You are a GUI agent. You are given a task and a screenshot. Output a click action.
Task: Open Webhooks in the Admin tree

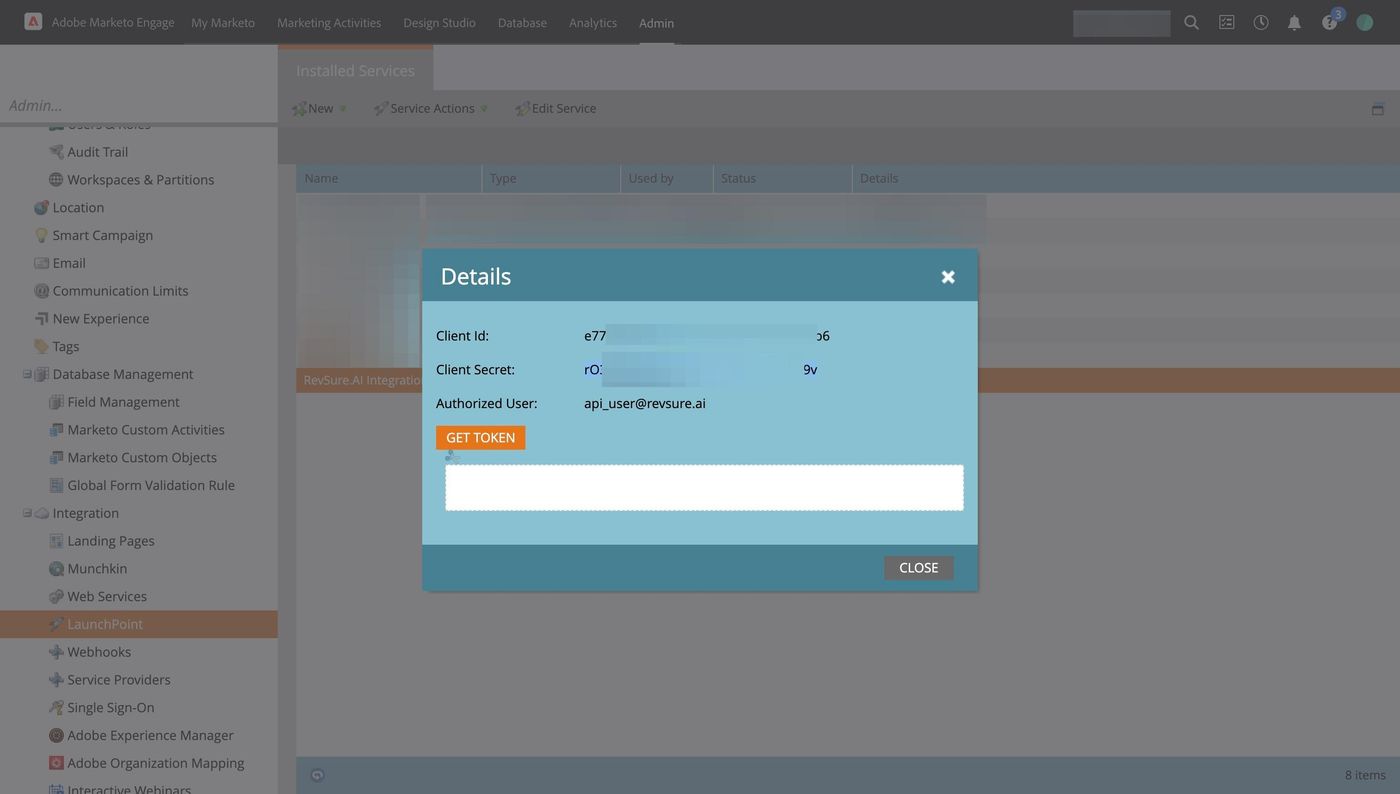click(x=98, y=652)
